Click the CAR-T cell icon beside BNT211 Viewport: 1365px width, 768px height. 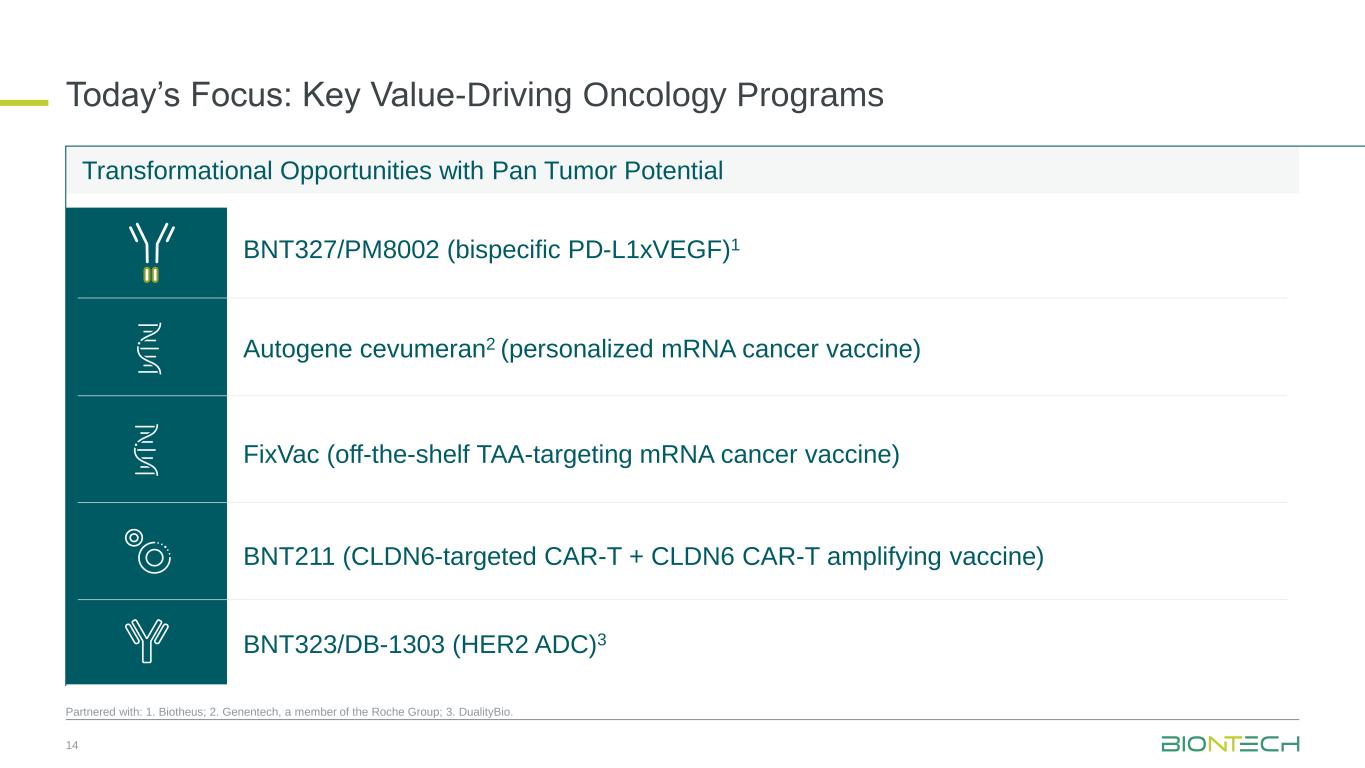[149, 551]
